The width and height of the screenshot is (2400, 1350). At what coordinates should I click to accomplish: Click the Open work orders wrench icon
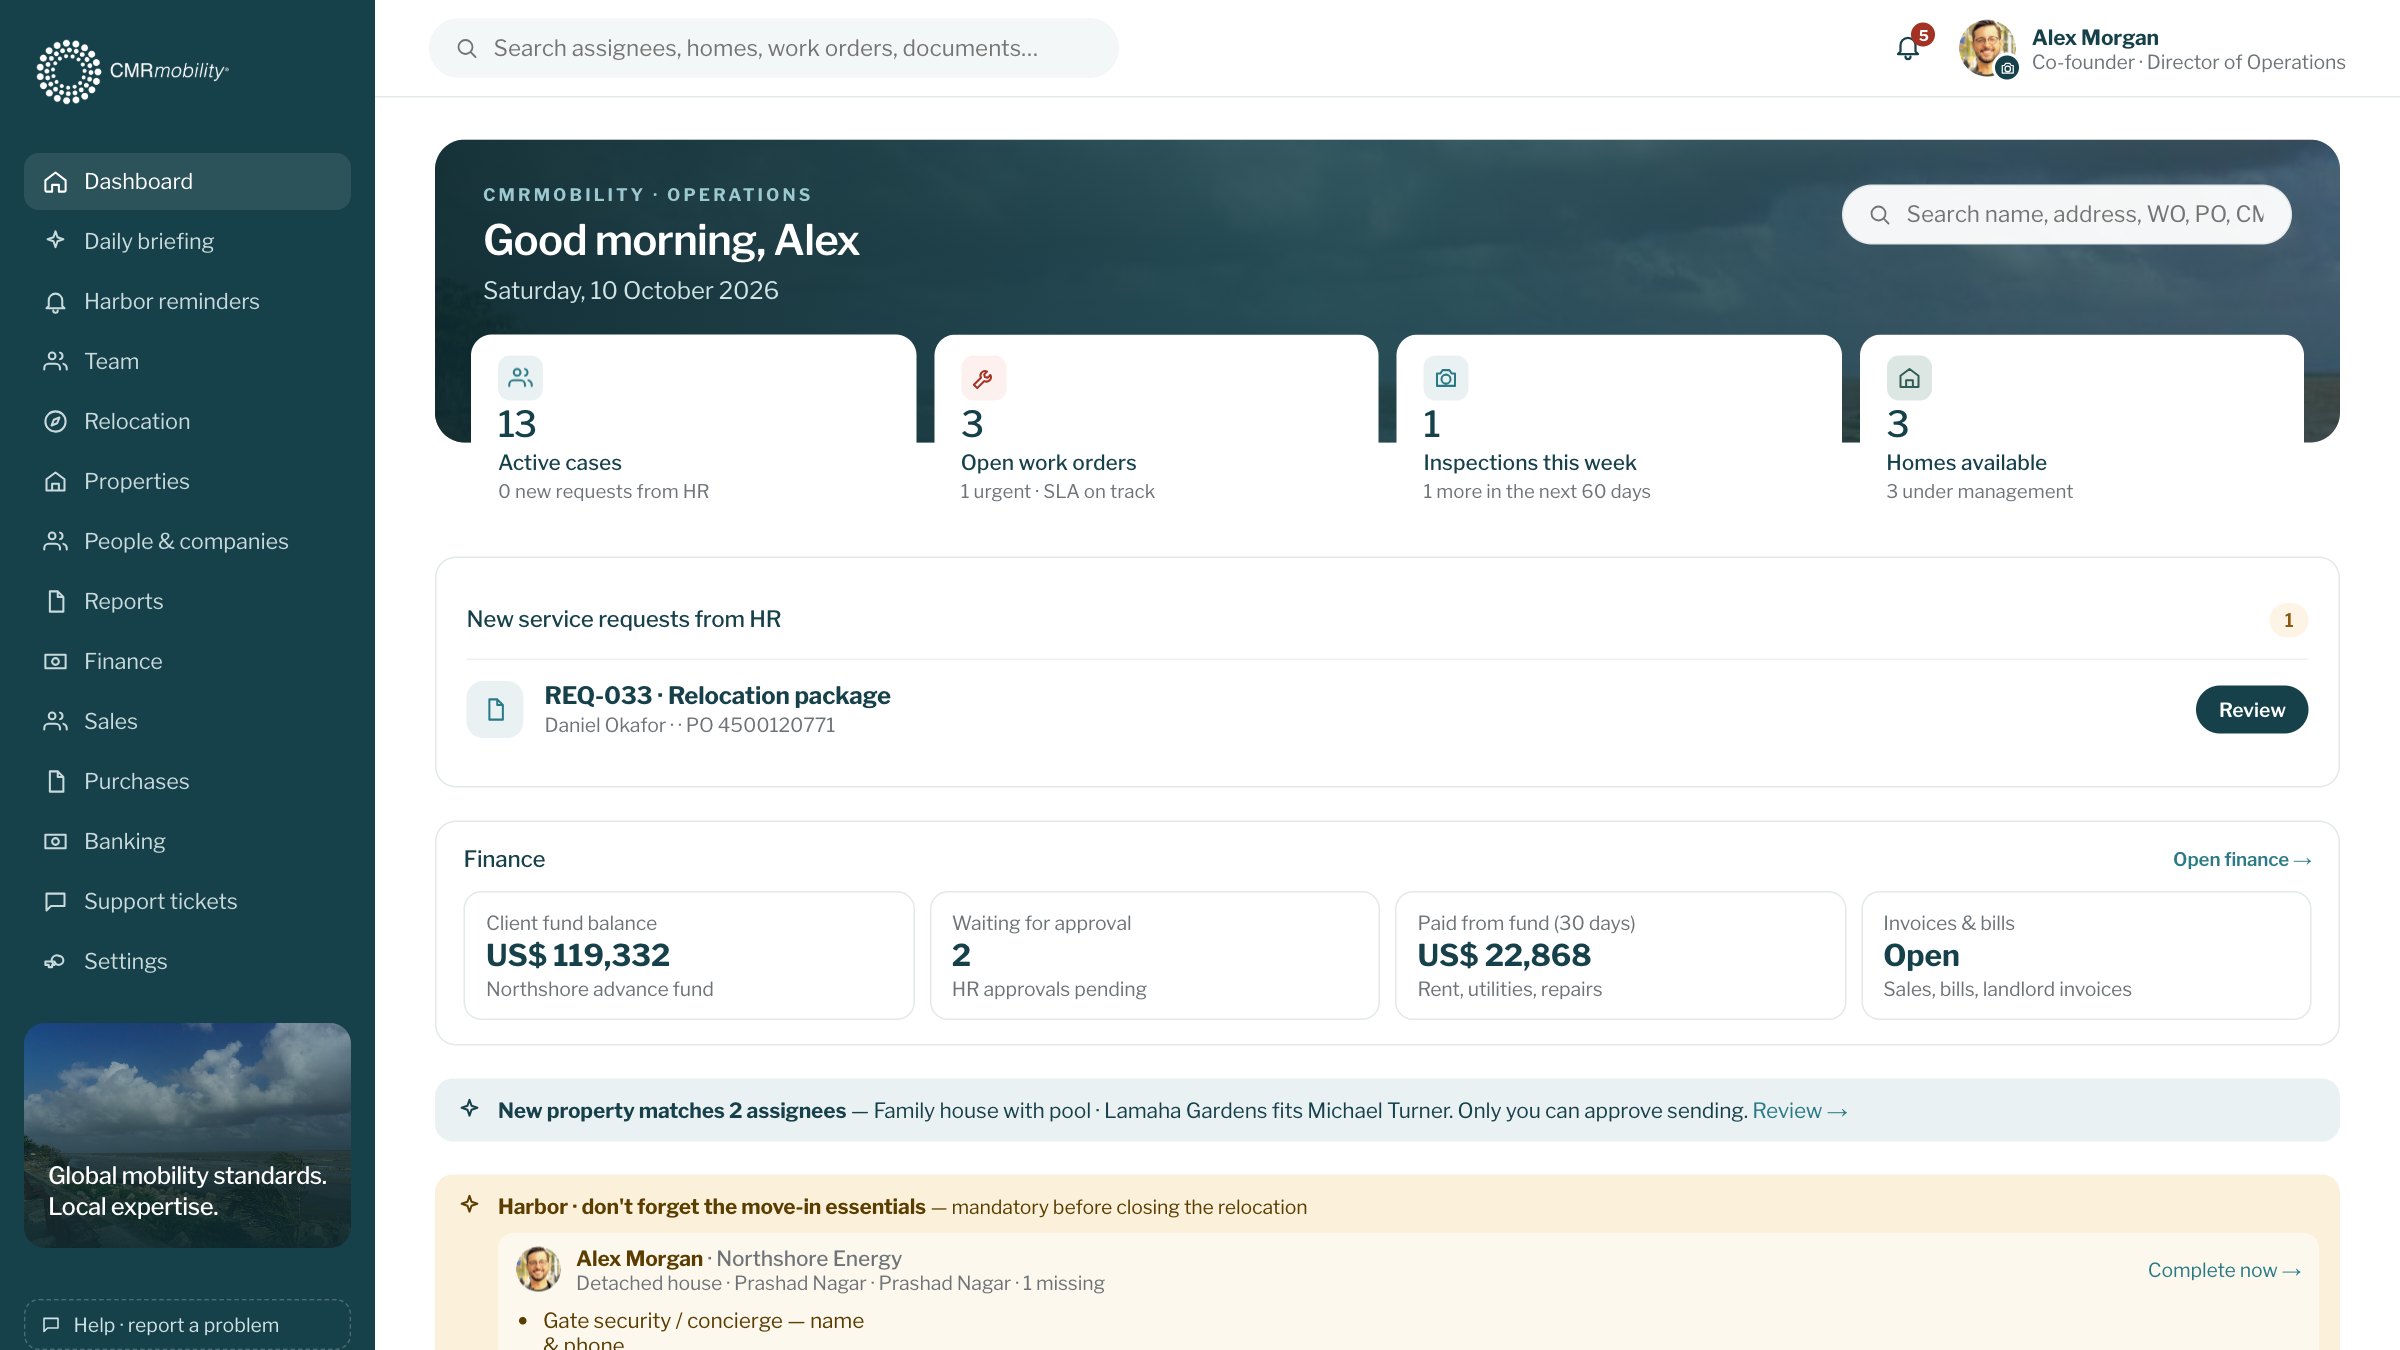tap(983, 378)
